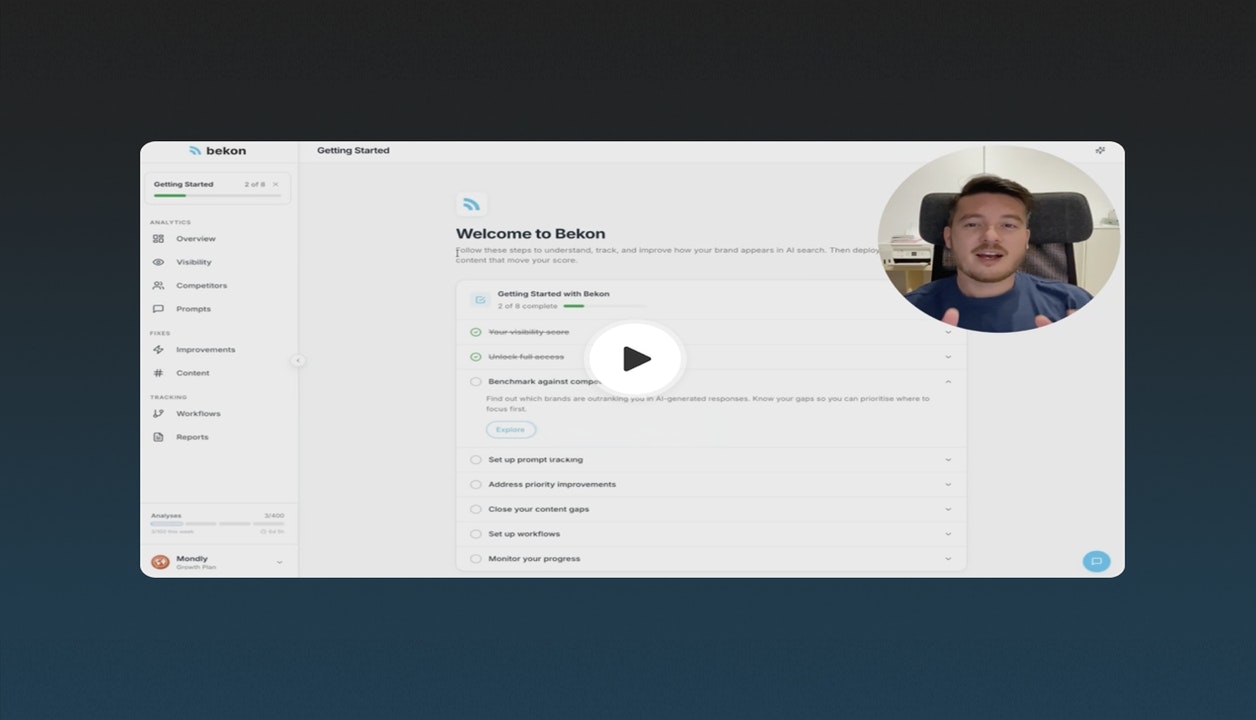This screenshot has width=1256, height=720.
Task: Click the Bekon icon above Welcome heading
Action: click(x=471, y=204)
